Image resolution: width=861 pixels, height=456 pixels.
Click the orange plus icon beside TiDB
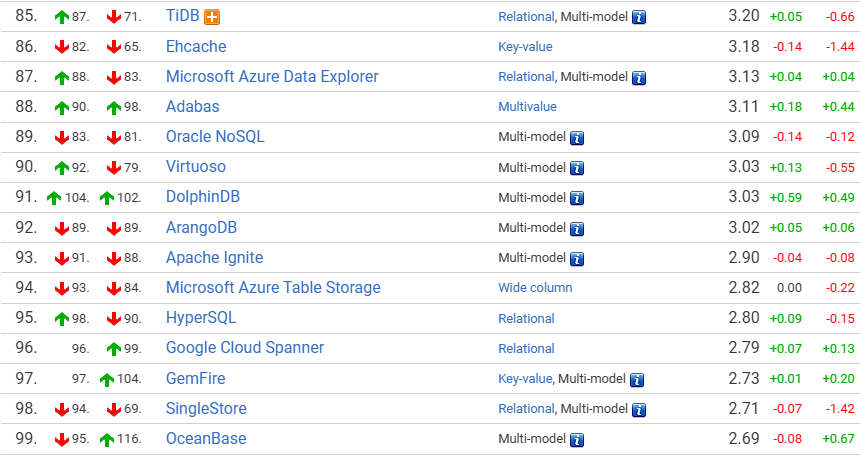pos(212,18)
